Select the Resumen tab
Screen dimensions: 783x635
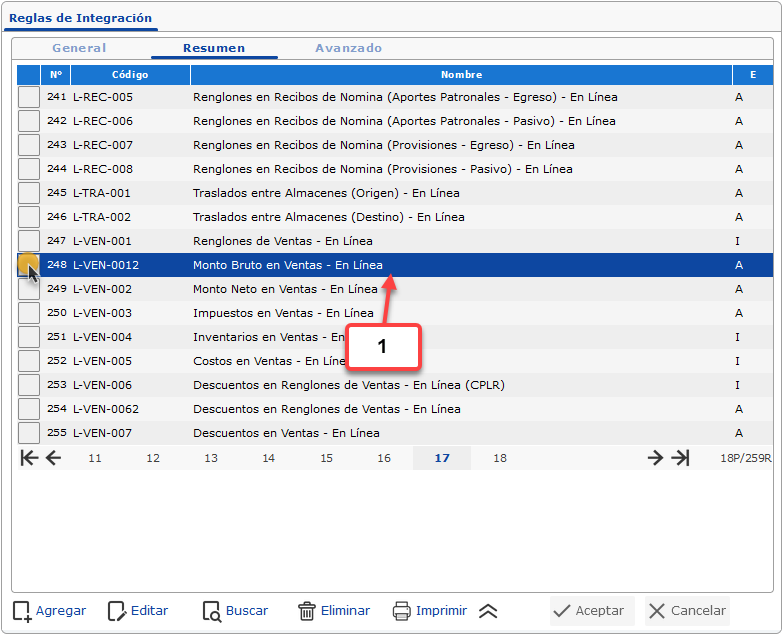tap(214, 48)
